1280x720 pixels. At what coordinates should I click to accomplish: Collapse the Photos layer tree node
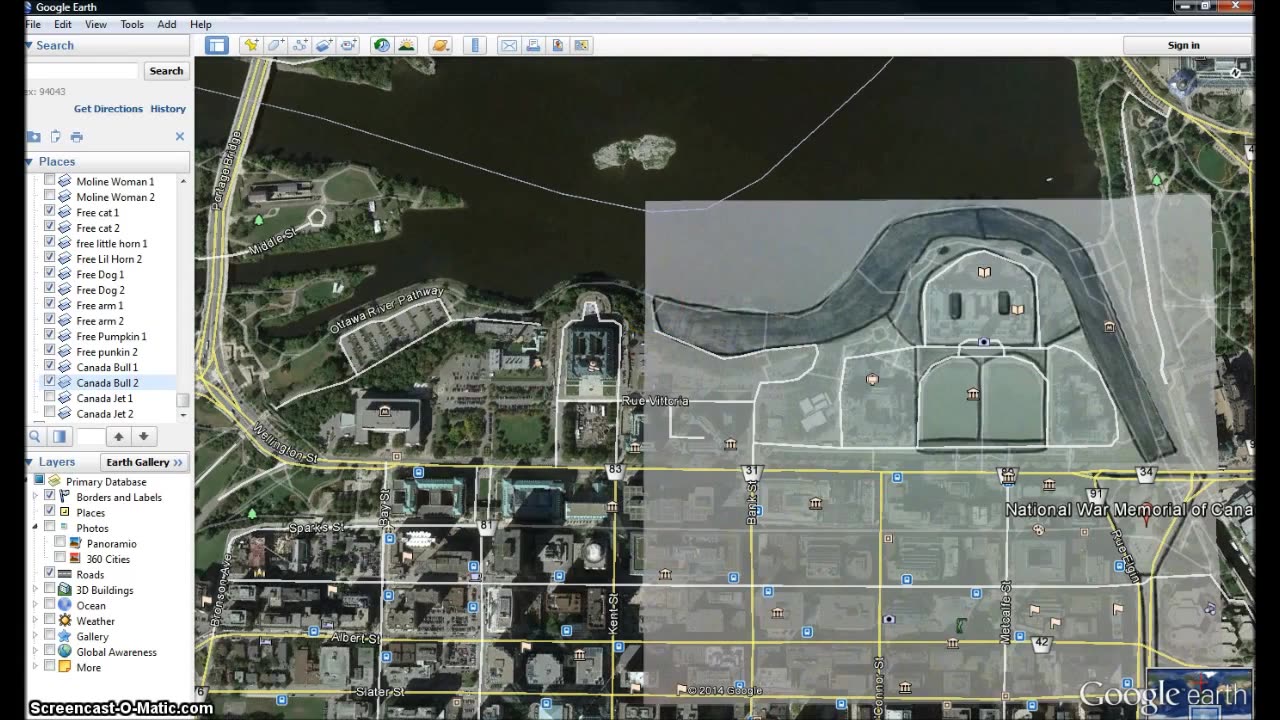(36, 527)
